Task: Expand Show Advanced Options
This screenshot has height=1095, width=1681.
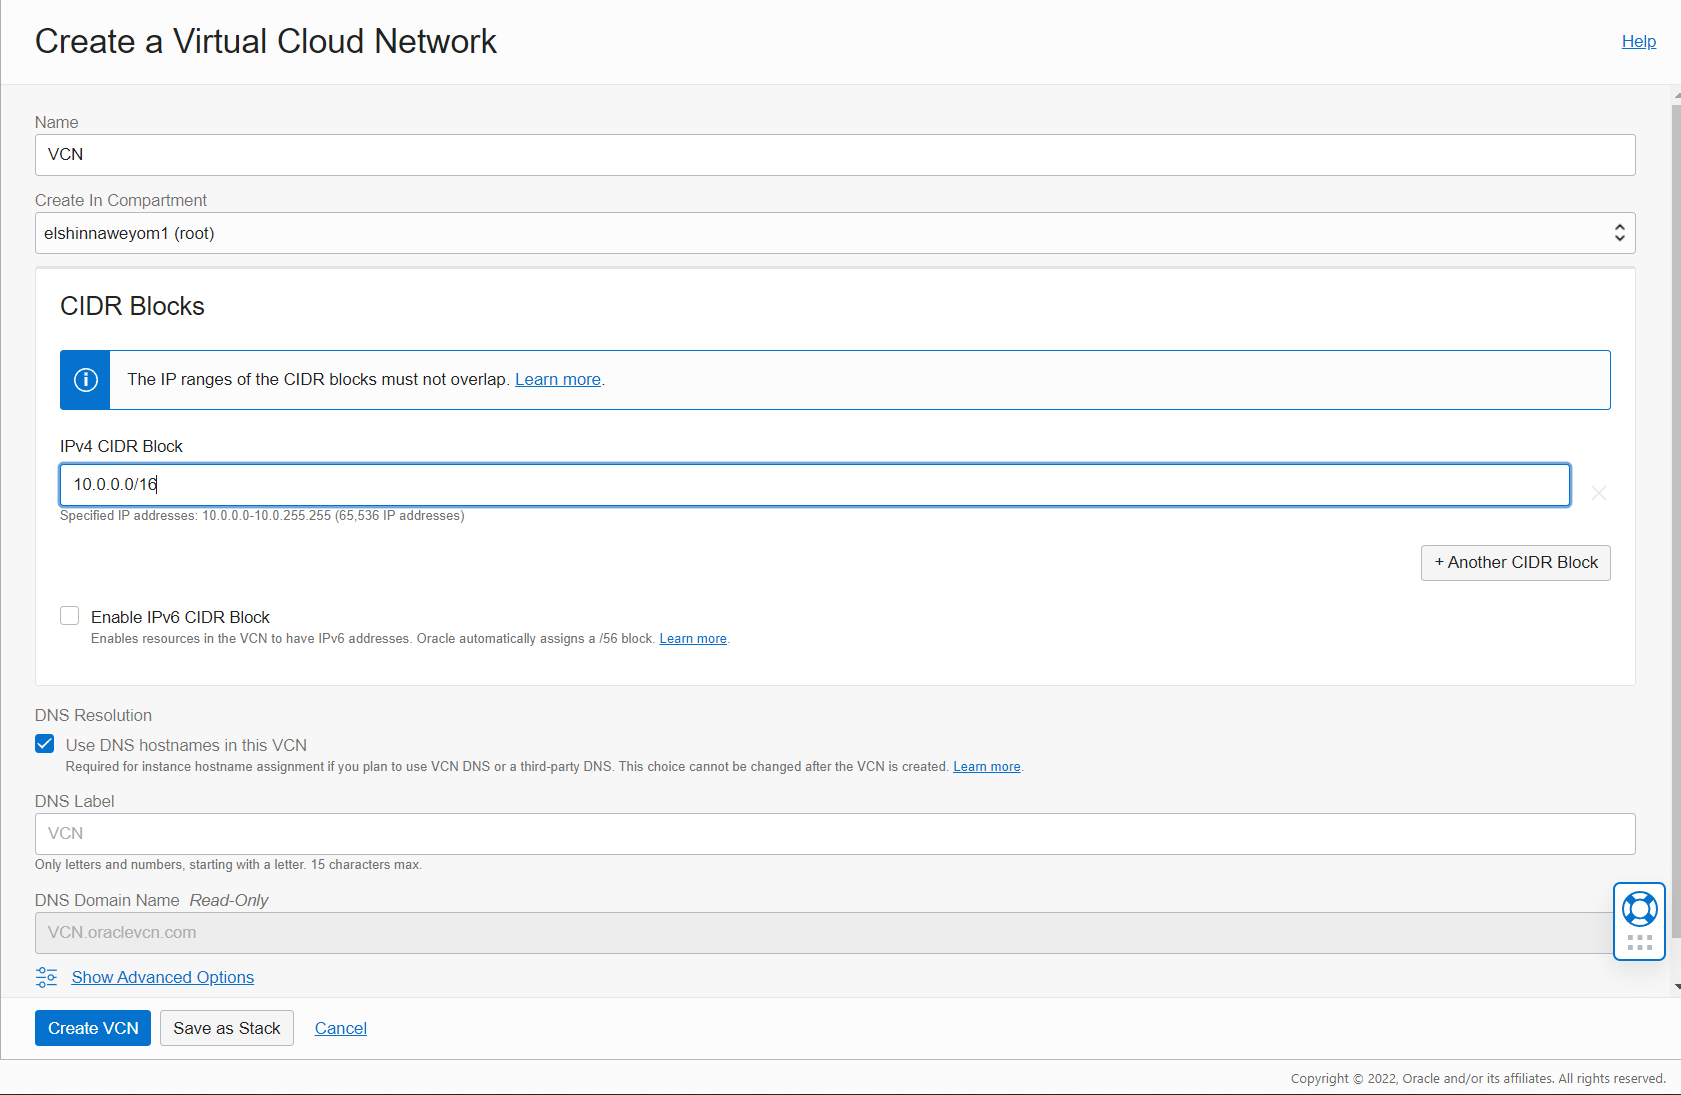Action: point(162,977)
